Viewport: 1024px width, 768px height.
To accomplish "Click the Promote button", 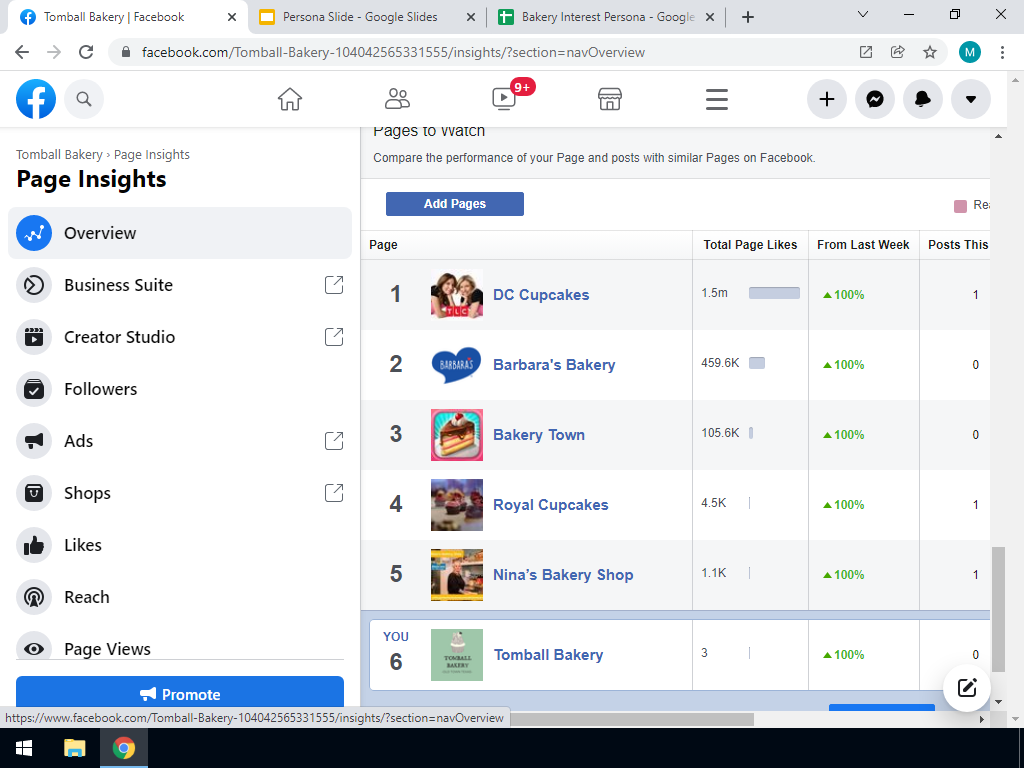I will (x=180, y=694).
